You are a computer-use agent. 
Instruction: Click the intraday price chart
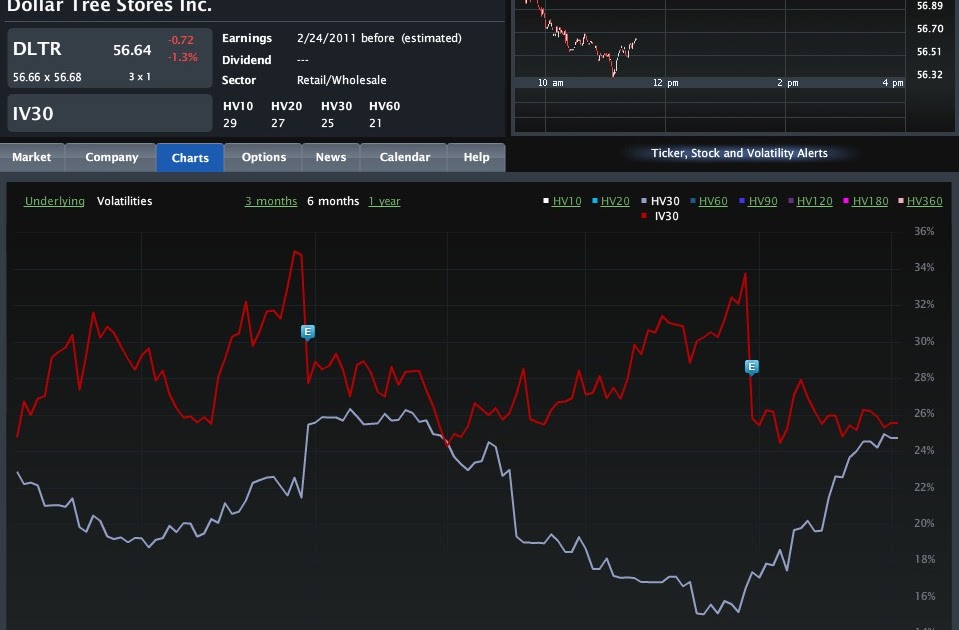(709, 65)
